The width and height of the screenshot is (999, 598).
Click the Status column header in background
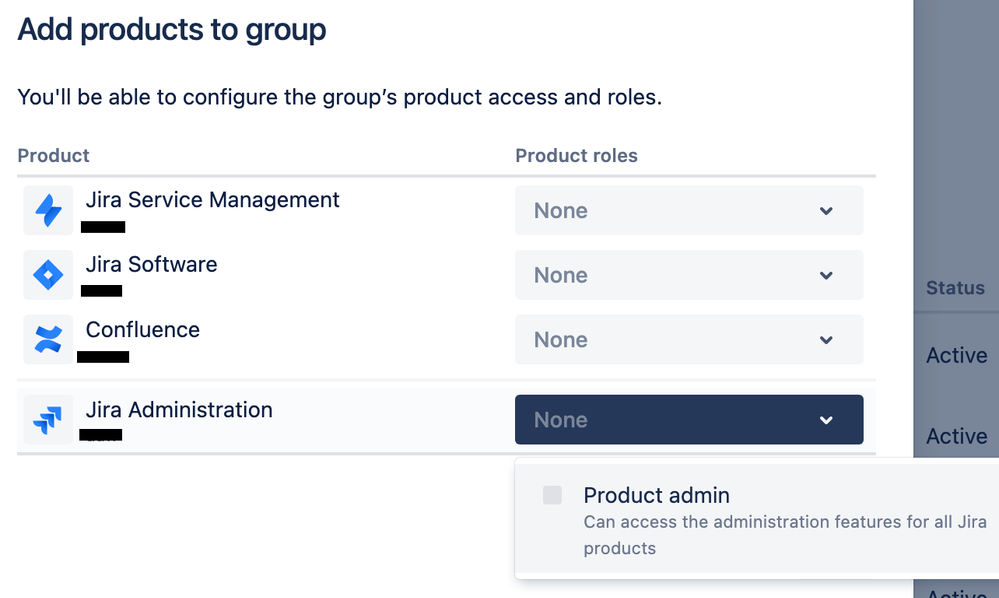click(x=955, y=288)
